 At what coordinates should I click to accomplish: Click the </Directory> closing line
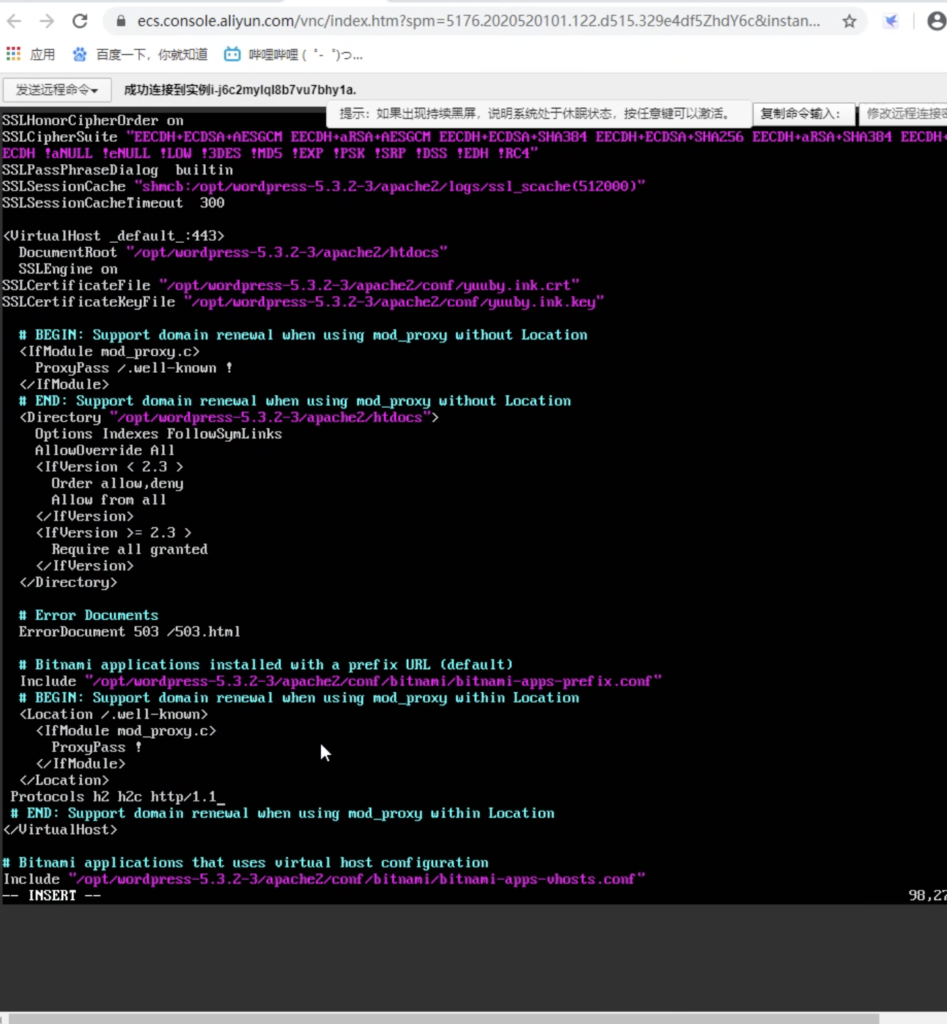click(x=68, y=583)
